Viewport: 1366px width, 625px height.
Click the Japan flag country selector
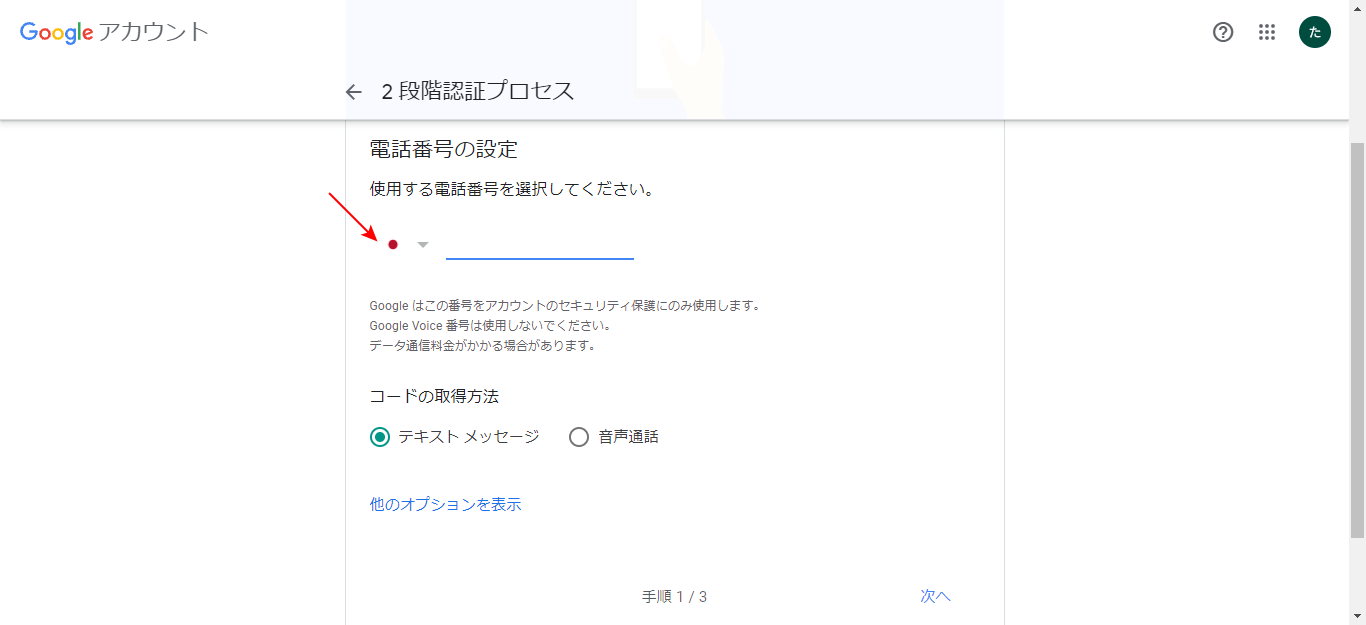(393, 244)
